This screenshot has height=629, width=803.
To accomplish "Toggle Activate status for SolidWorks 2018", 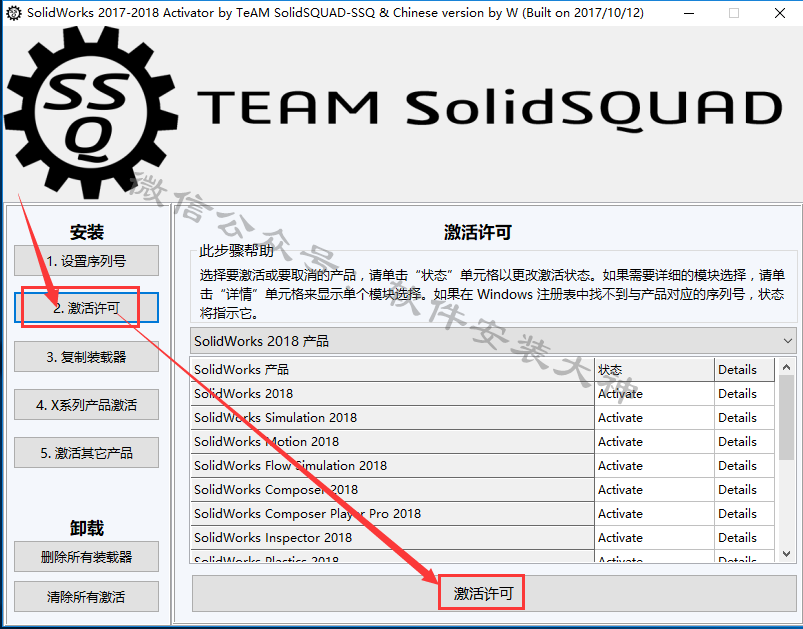I will click(x=654, y=394).
